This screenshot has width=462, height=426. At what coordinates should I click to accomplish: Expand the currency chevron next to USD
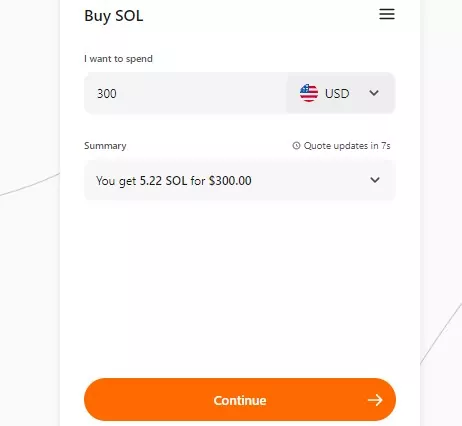(x=374, y=93)
